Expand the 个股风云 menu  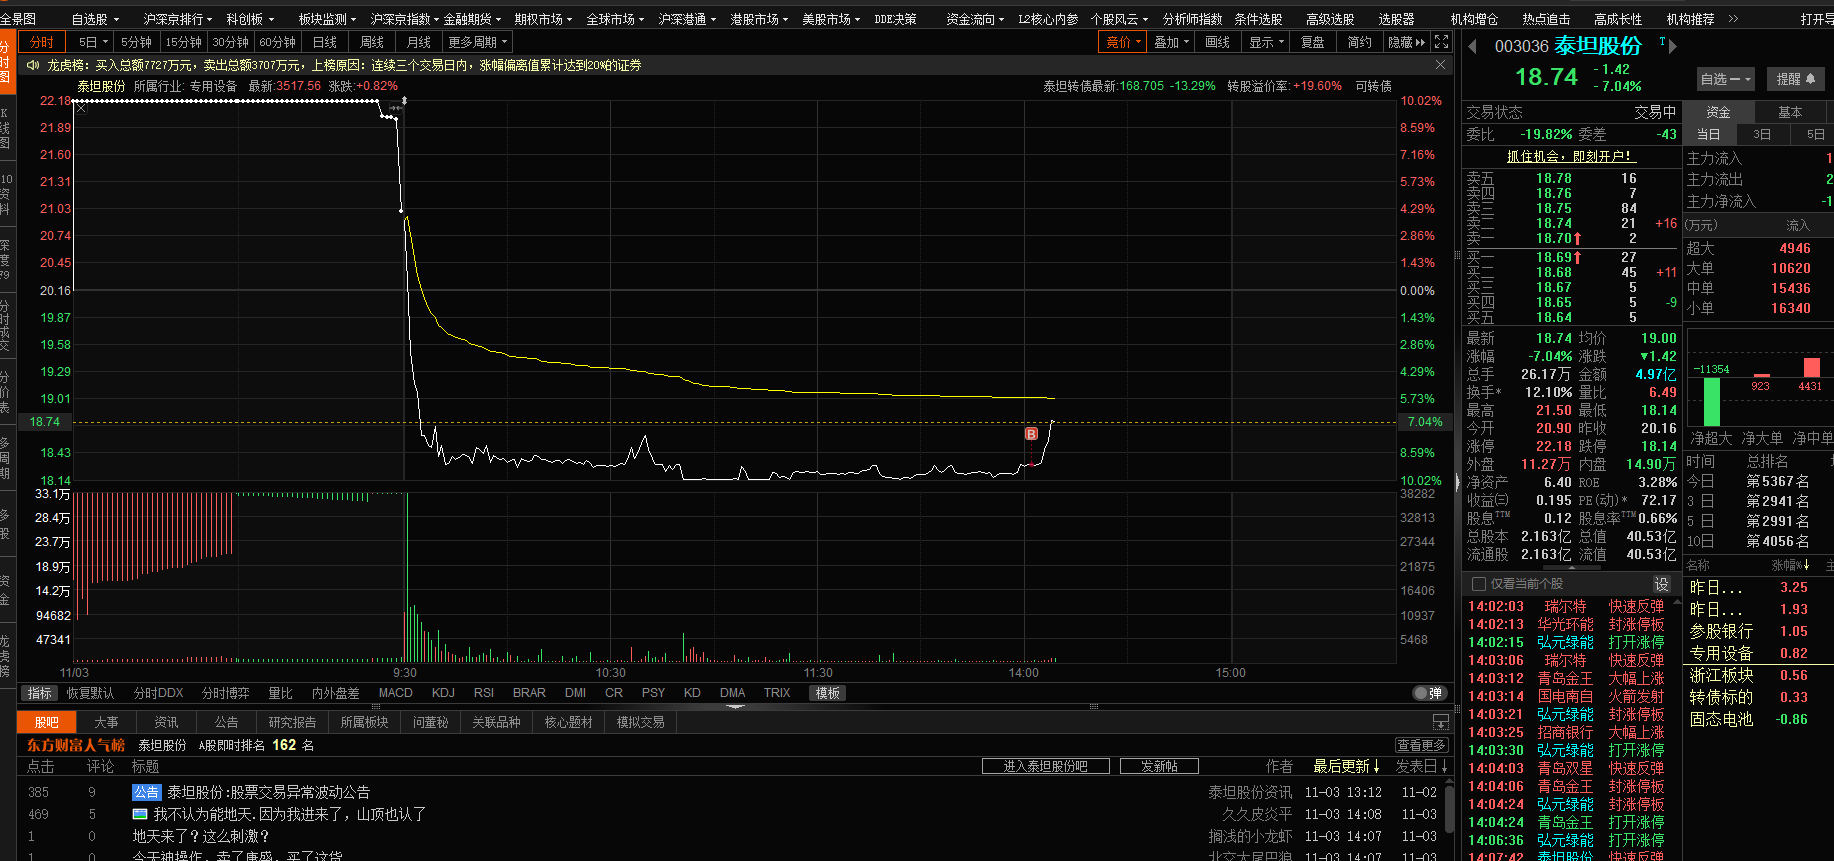click(x=1119, y=19)
